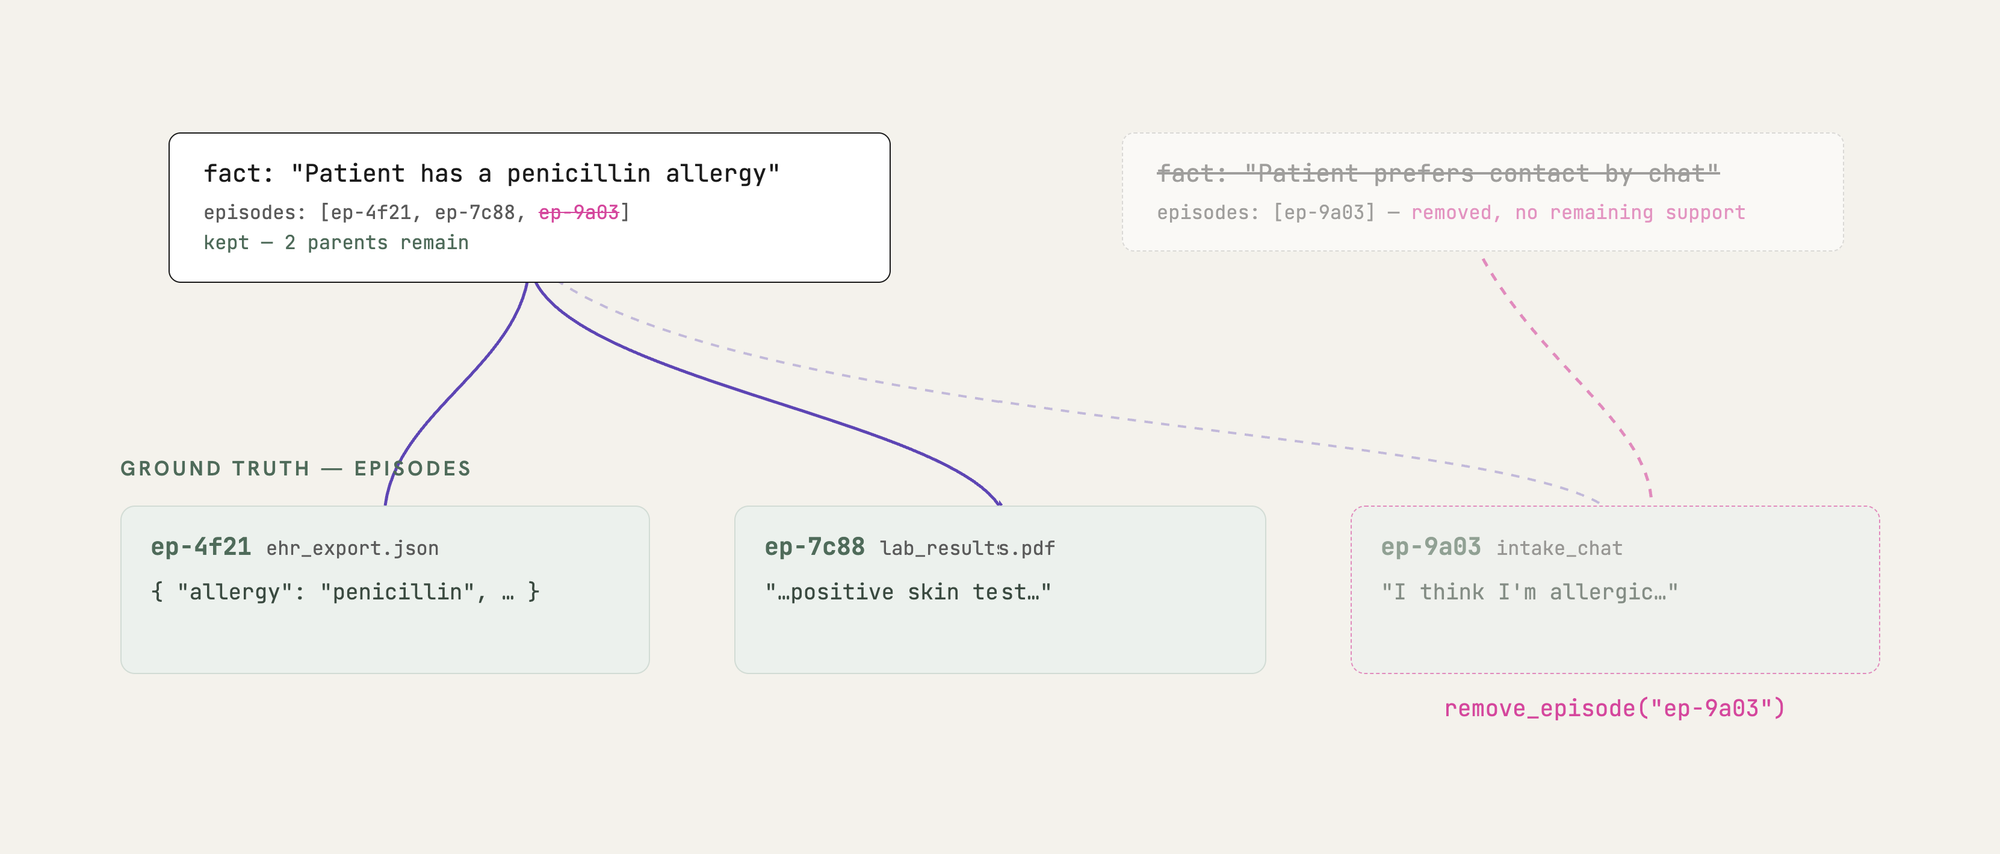Click the ehr_export.json file label
2000x854 pixels.
coord(352,548)
